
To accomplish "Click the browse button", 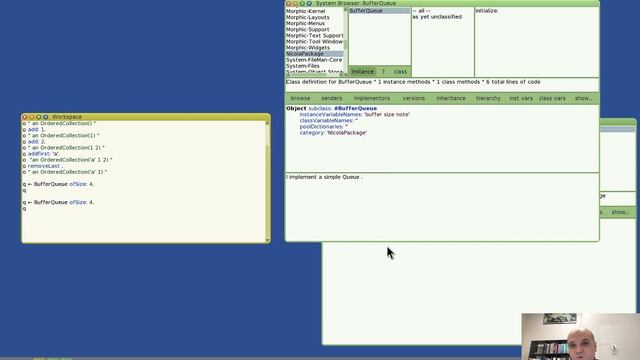I will [300, 98].
